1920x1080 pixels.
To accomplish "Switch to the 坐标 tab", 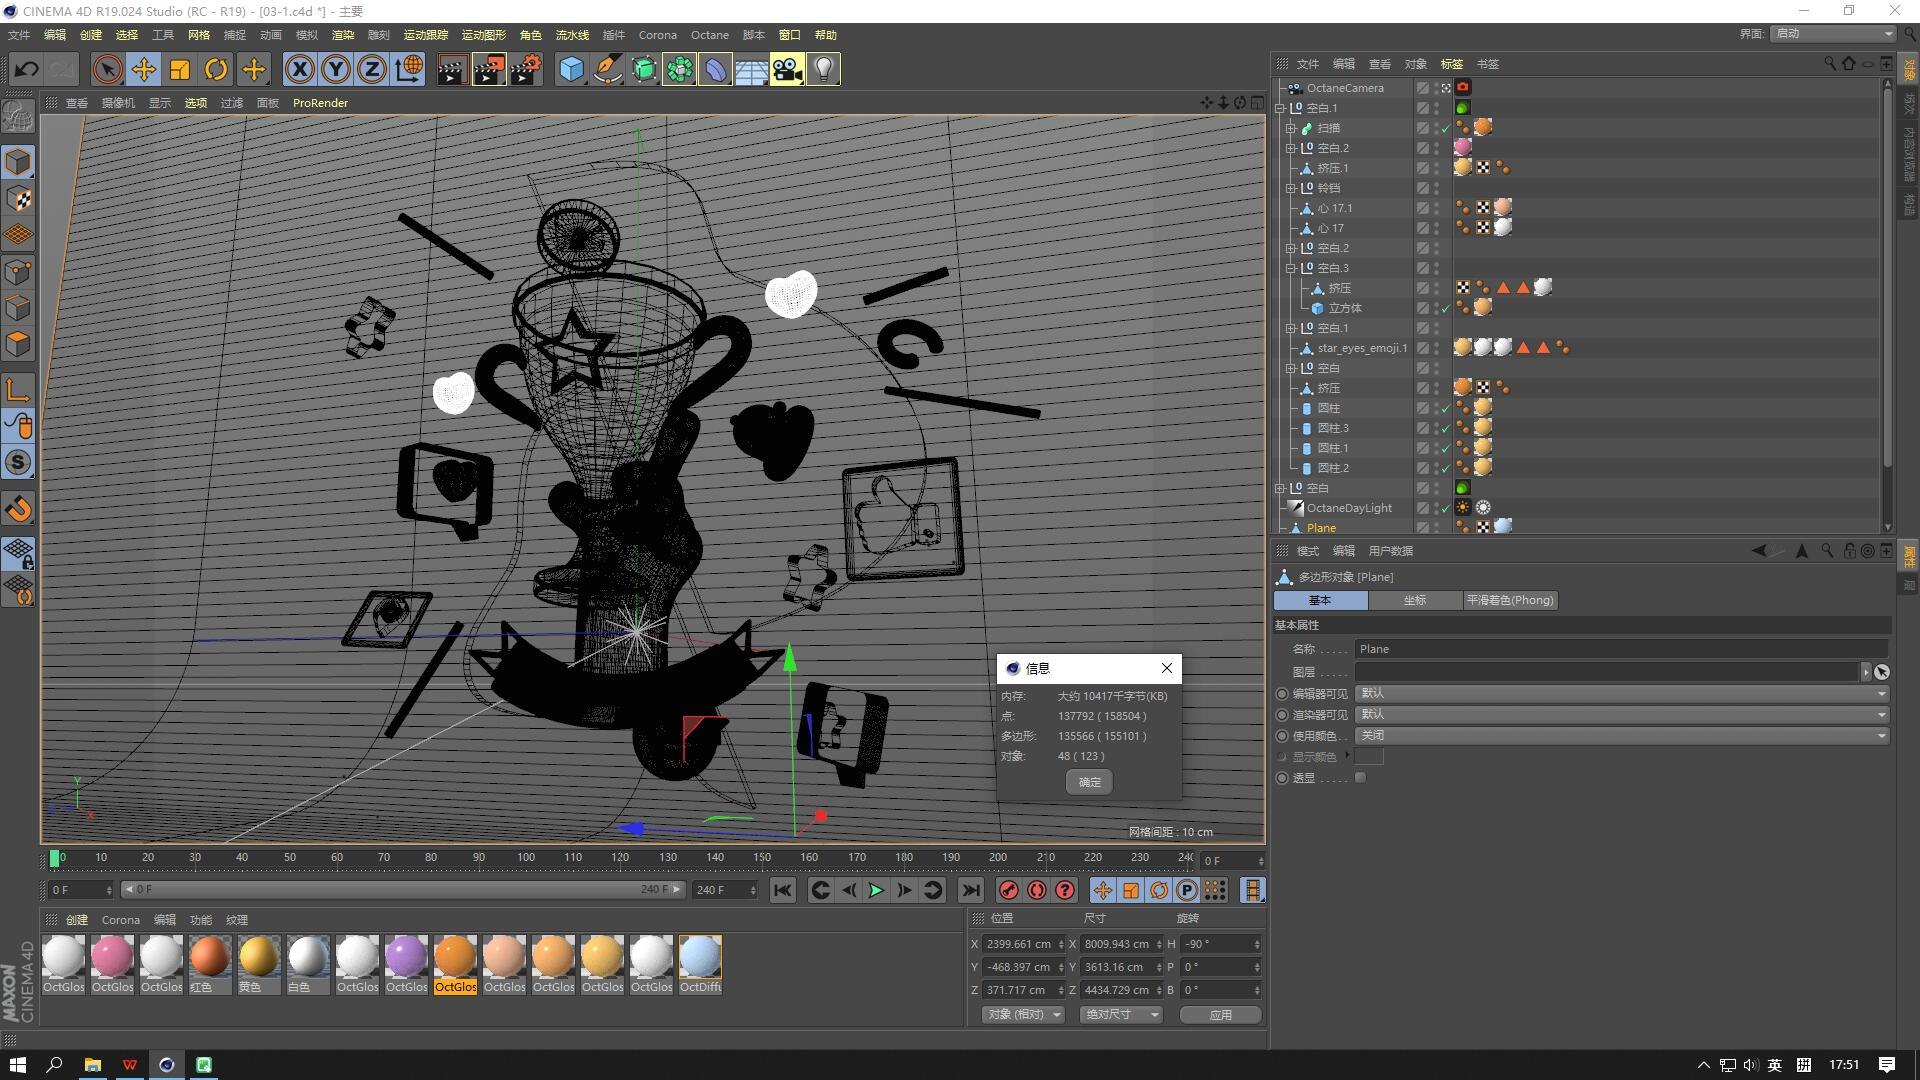I will [x=1414, y=600].
